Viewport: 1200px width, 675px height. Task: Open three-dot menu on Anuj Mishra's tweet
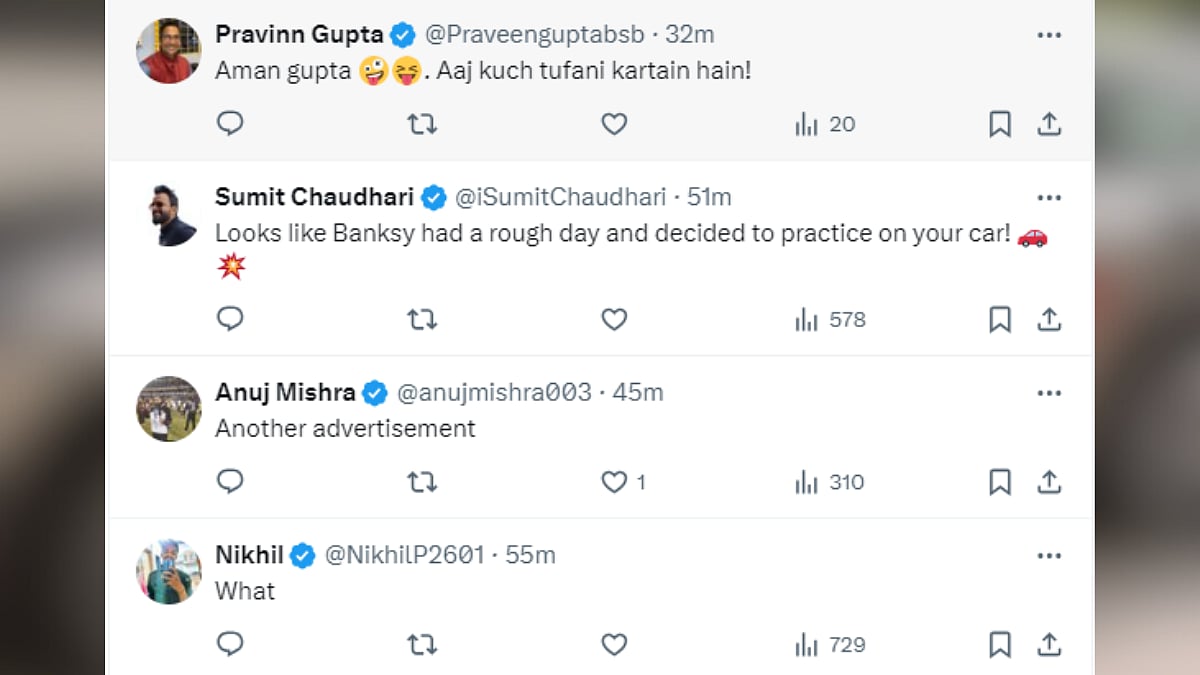(1048, 393)
